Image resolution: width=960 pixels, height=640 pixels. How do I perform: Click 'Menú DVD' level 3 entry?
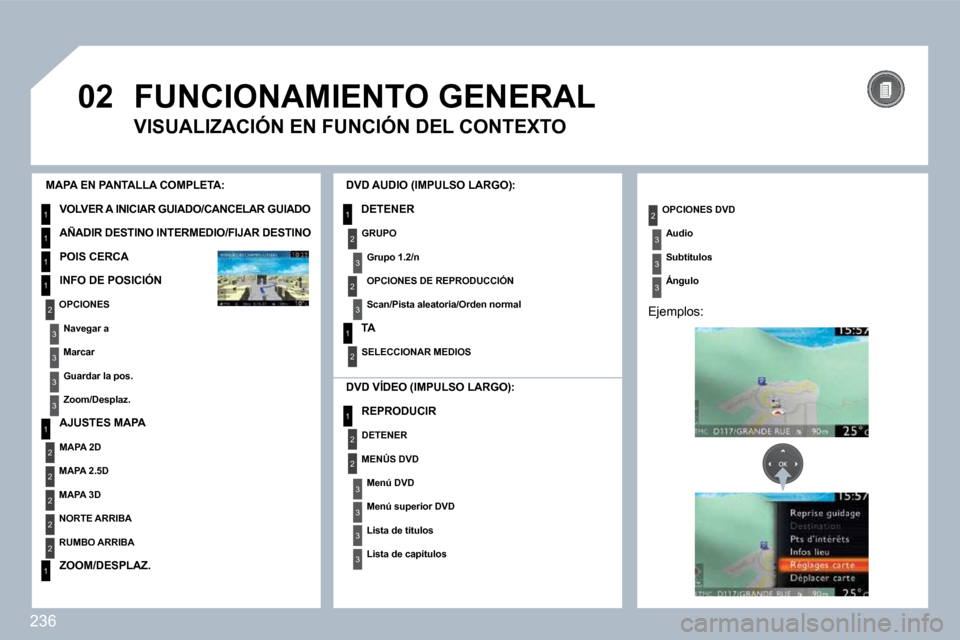391,483
